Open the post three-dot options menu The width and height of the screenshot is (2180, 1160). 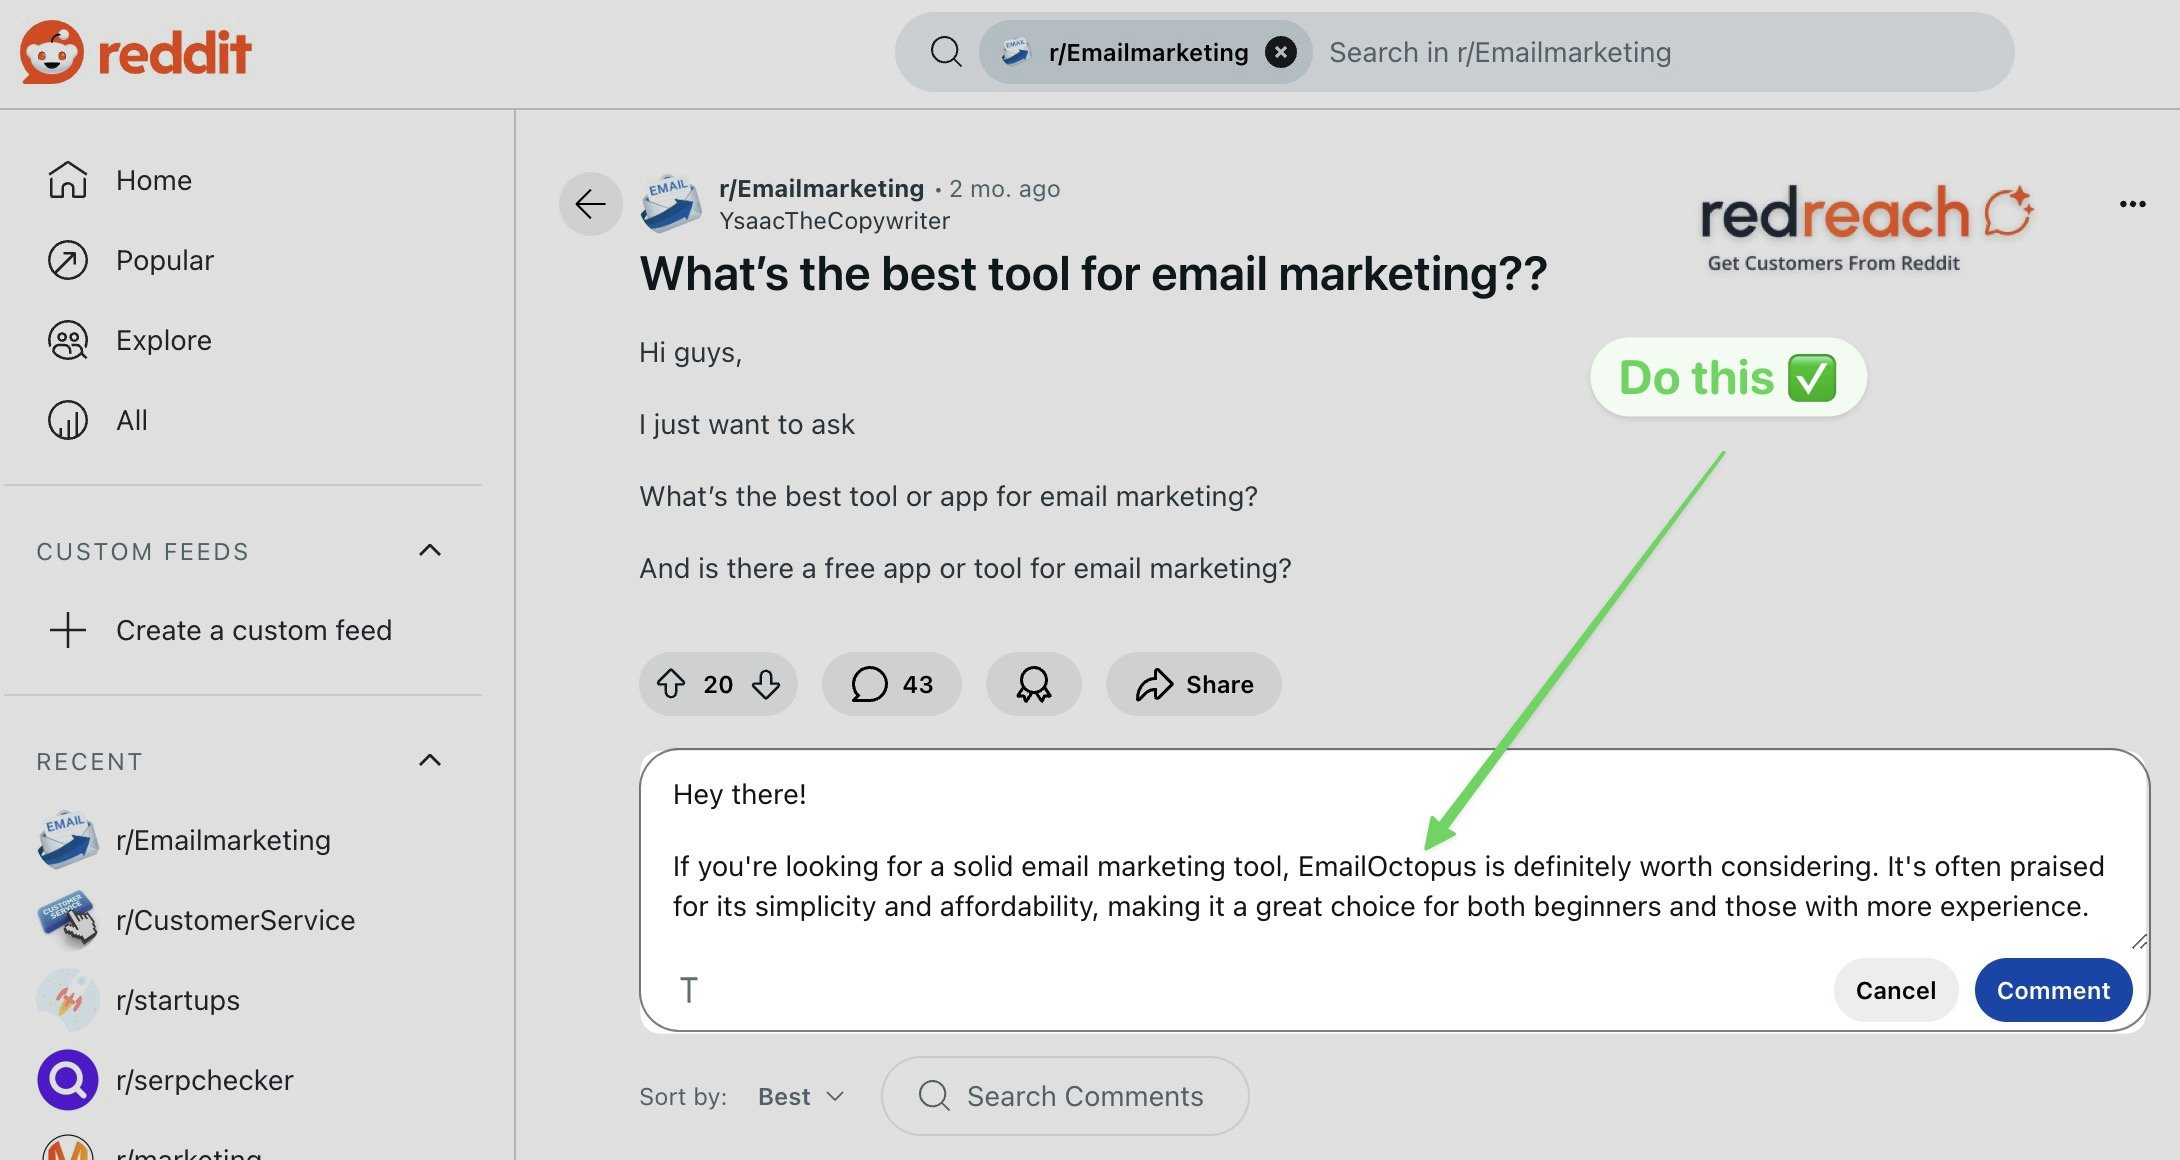2132,204
